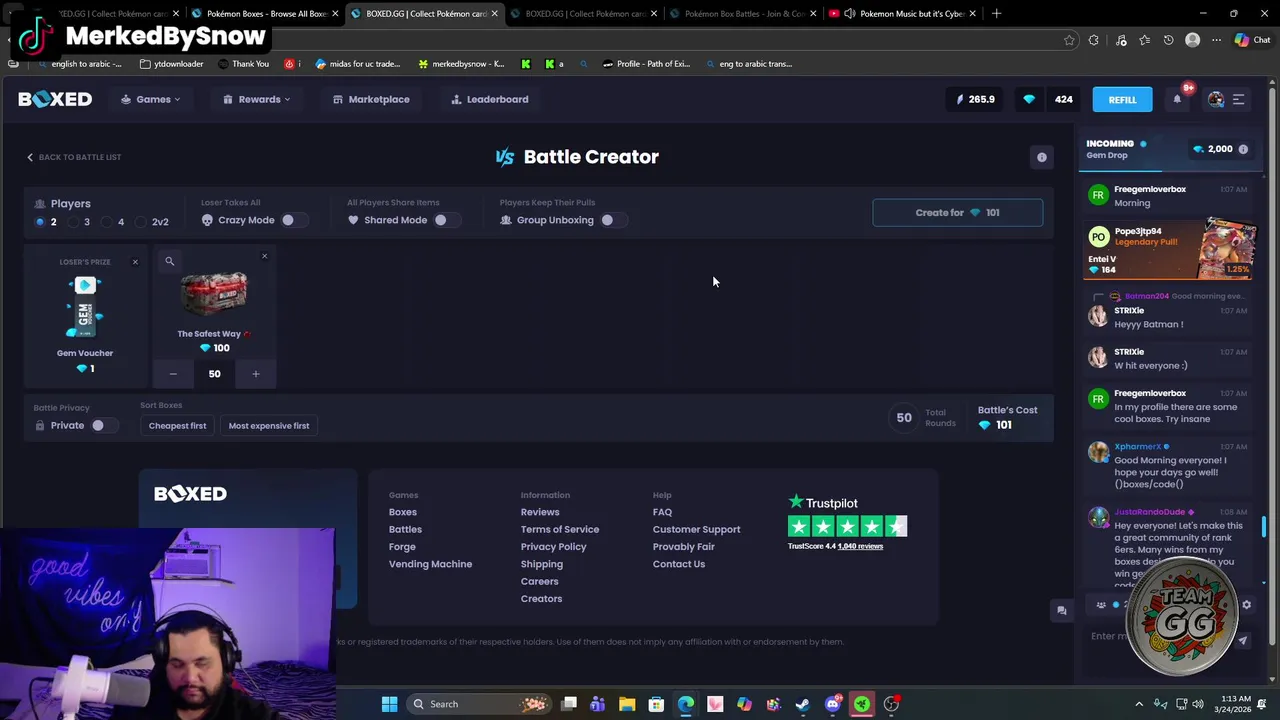Click Create for 101 button
This screenshot has width=1280, height=720.
pos(958,212)
